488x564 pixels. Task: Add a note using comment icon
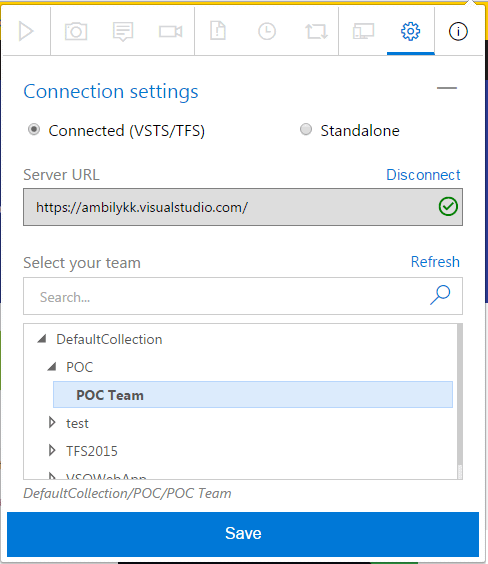[123, 32]
